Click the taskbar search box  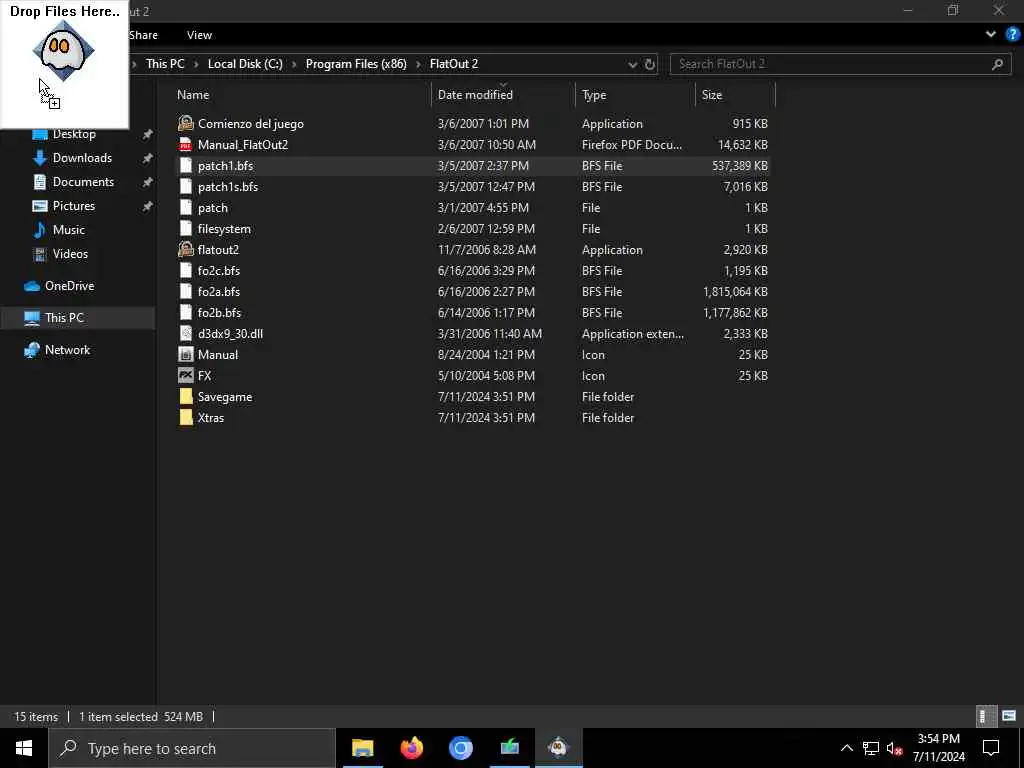192,748
